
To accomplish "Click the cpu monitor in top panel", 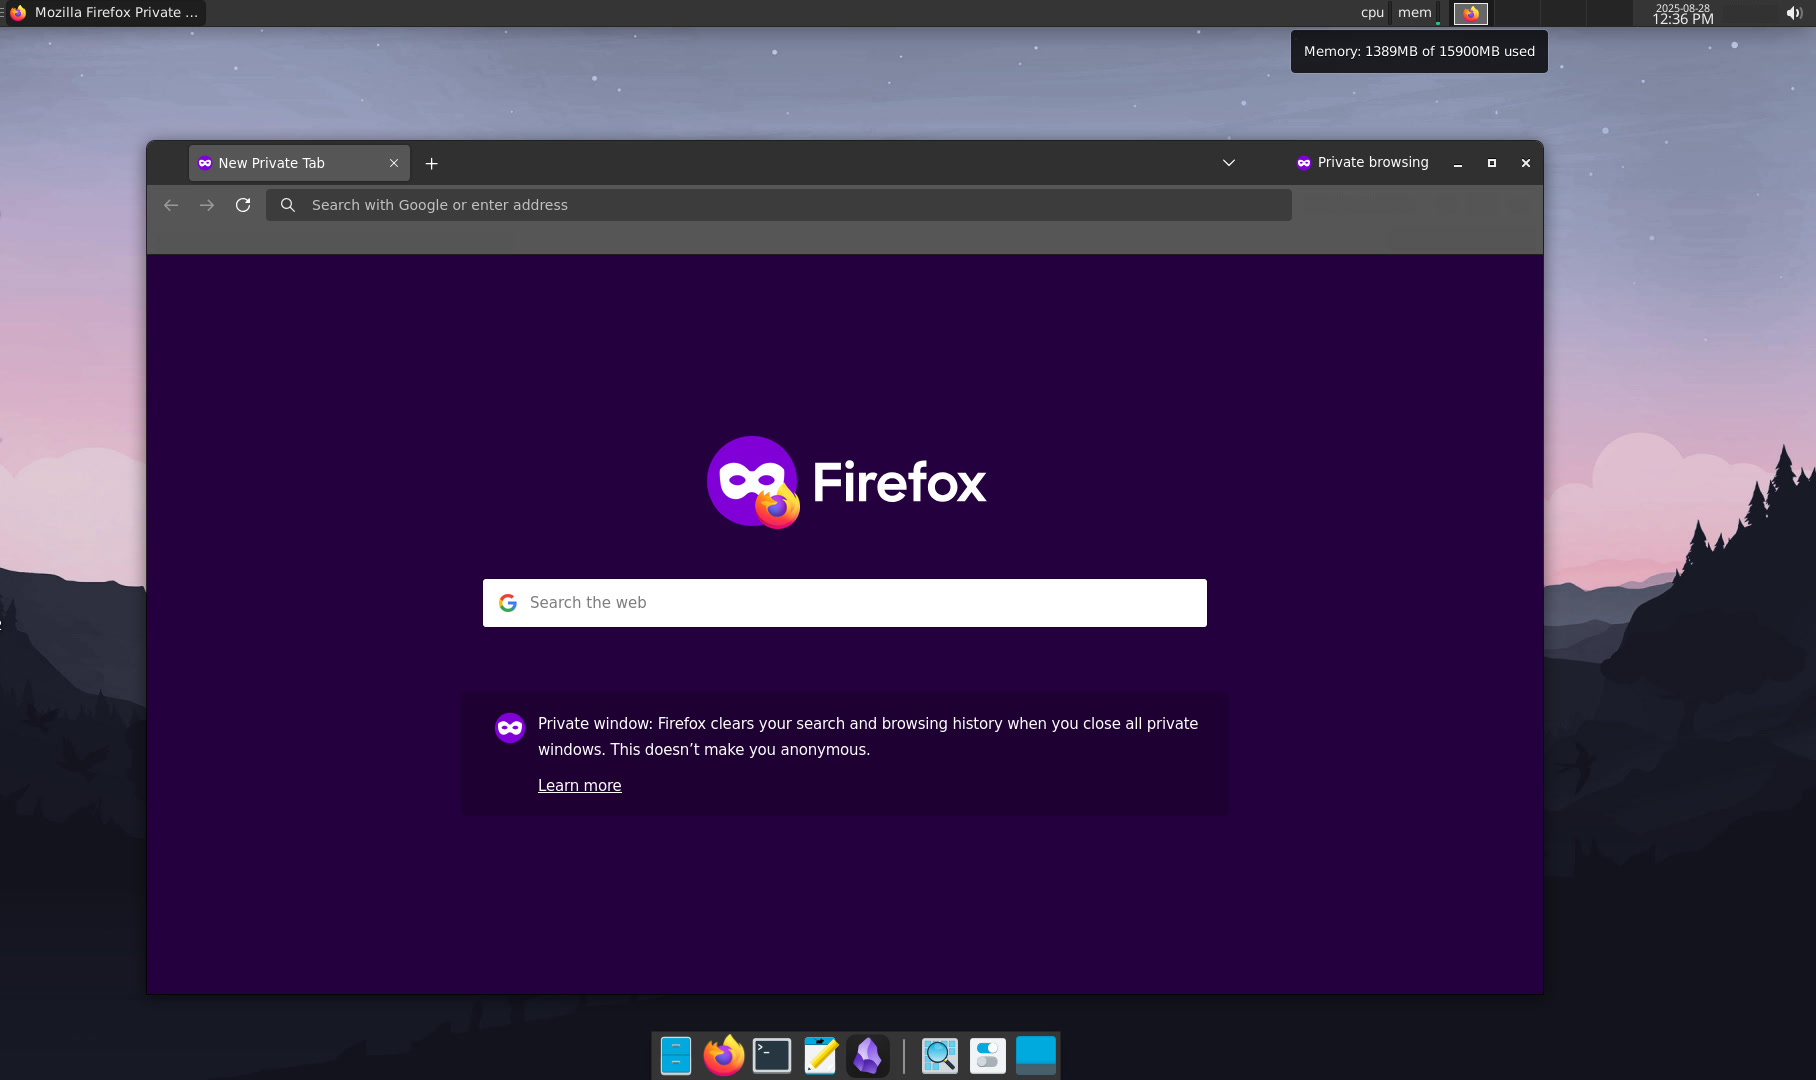I will (1372, 13).
